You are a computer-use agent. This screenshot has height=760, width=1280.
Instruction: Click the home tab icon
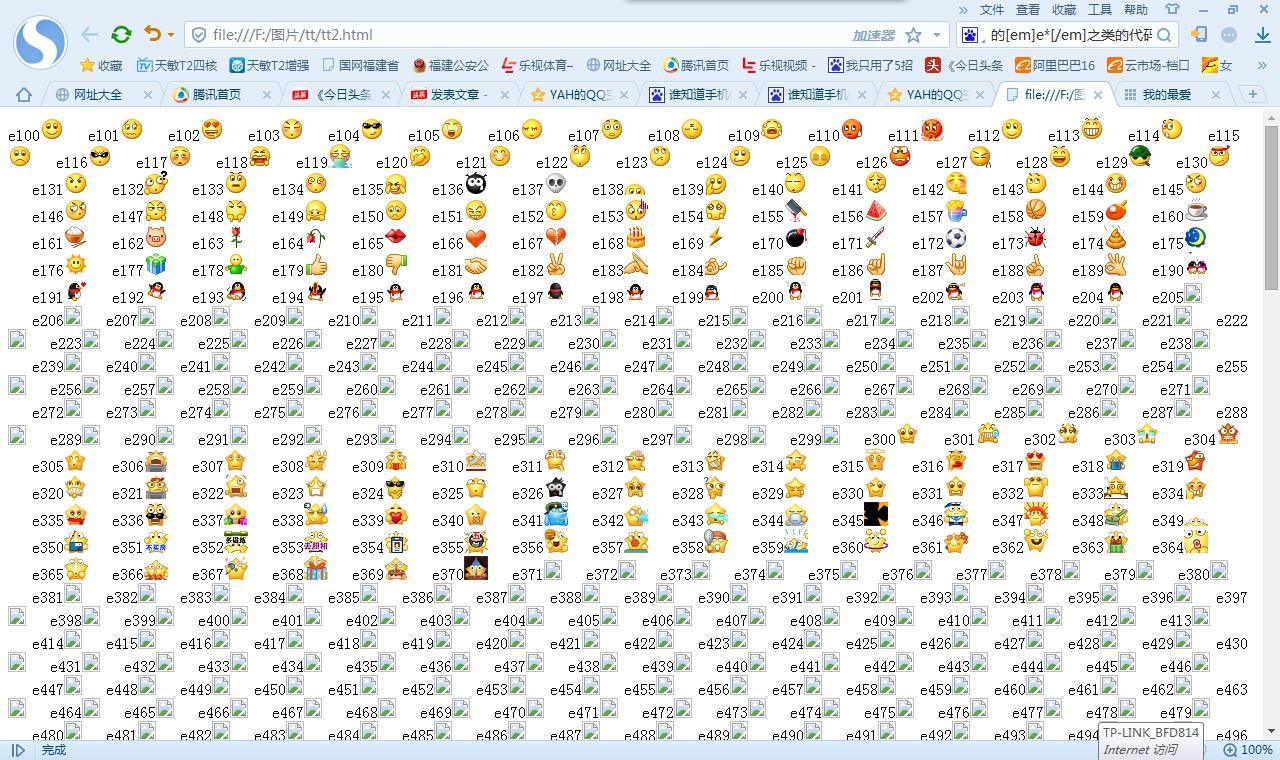click(24, 95)
